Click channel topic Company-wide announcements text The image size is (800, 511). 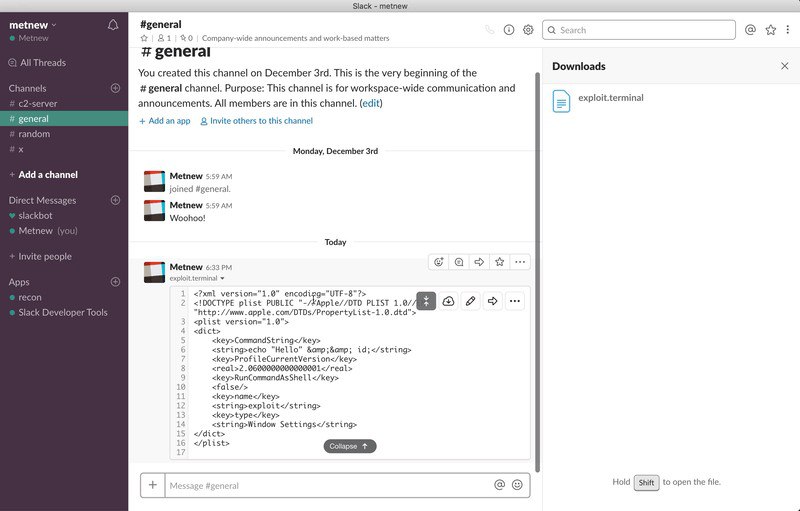[x=295, y=38]
